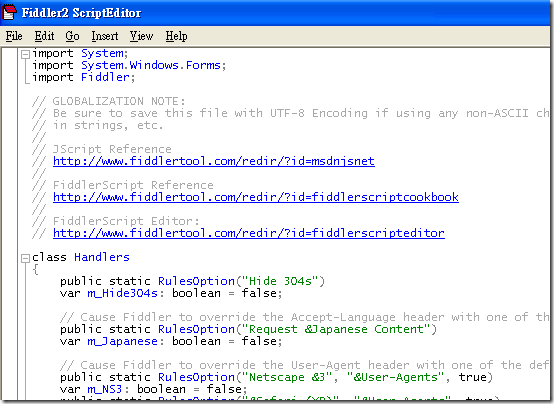The height and width of the screenshot is (404, 554).
Task: Click the Accept-Language override comment line
Action: tap(304, 317)
